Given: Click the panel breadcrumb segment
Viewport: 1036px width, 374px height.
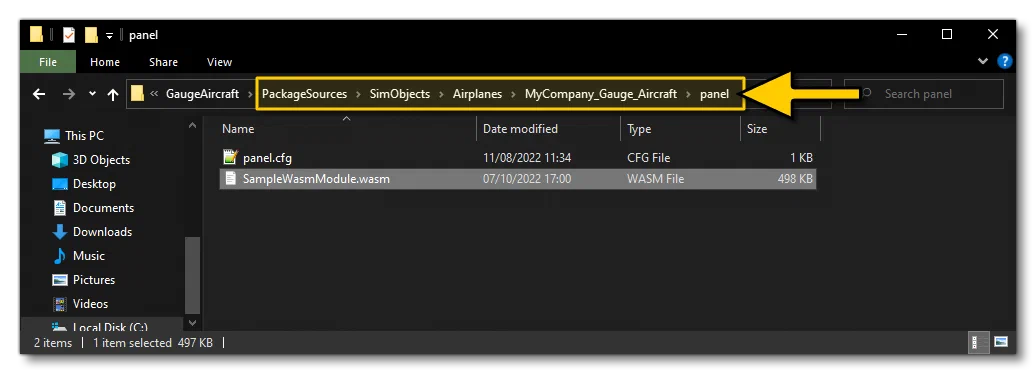Looking at the screenshot, I should click(x=714, y=94).
